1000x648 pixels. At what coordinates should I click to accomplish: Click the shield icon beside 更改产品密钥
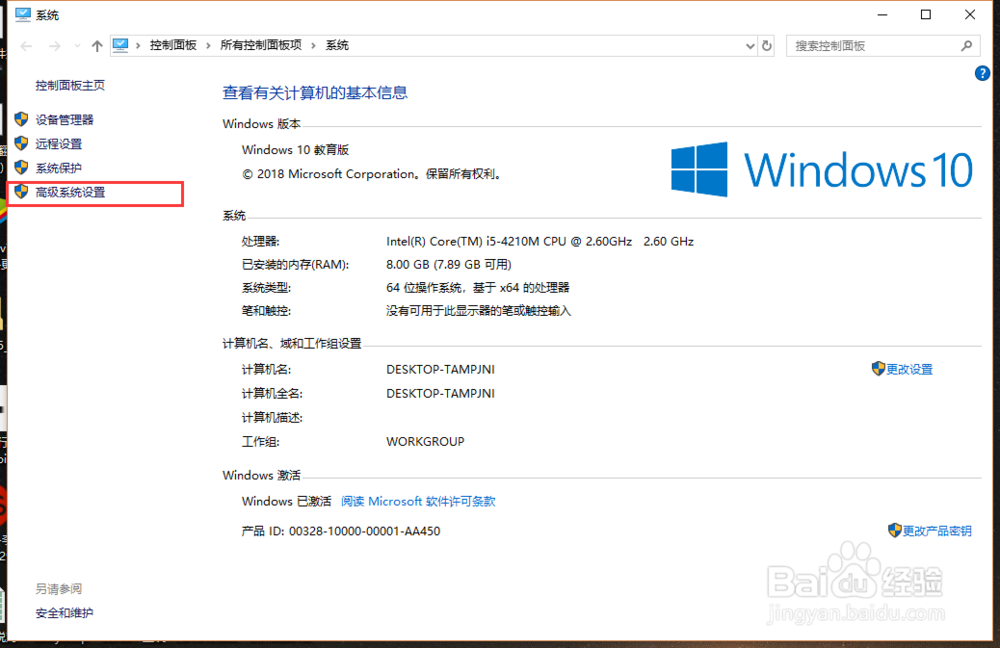pyautogui.click(x=894, y=530)
